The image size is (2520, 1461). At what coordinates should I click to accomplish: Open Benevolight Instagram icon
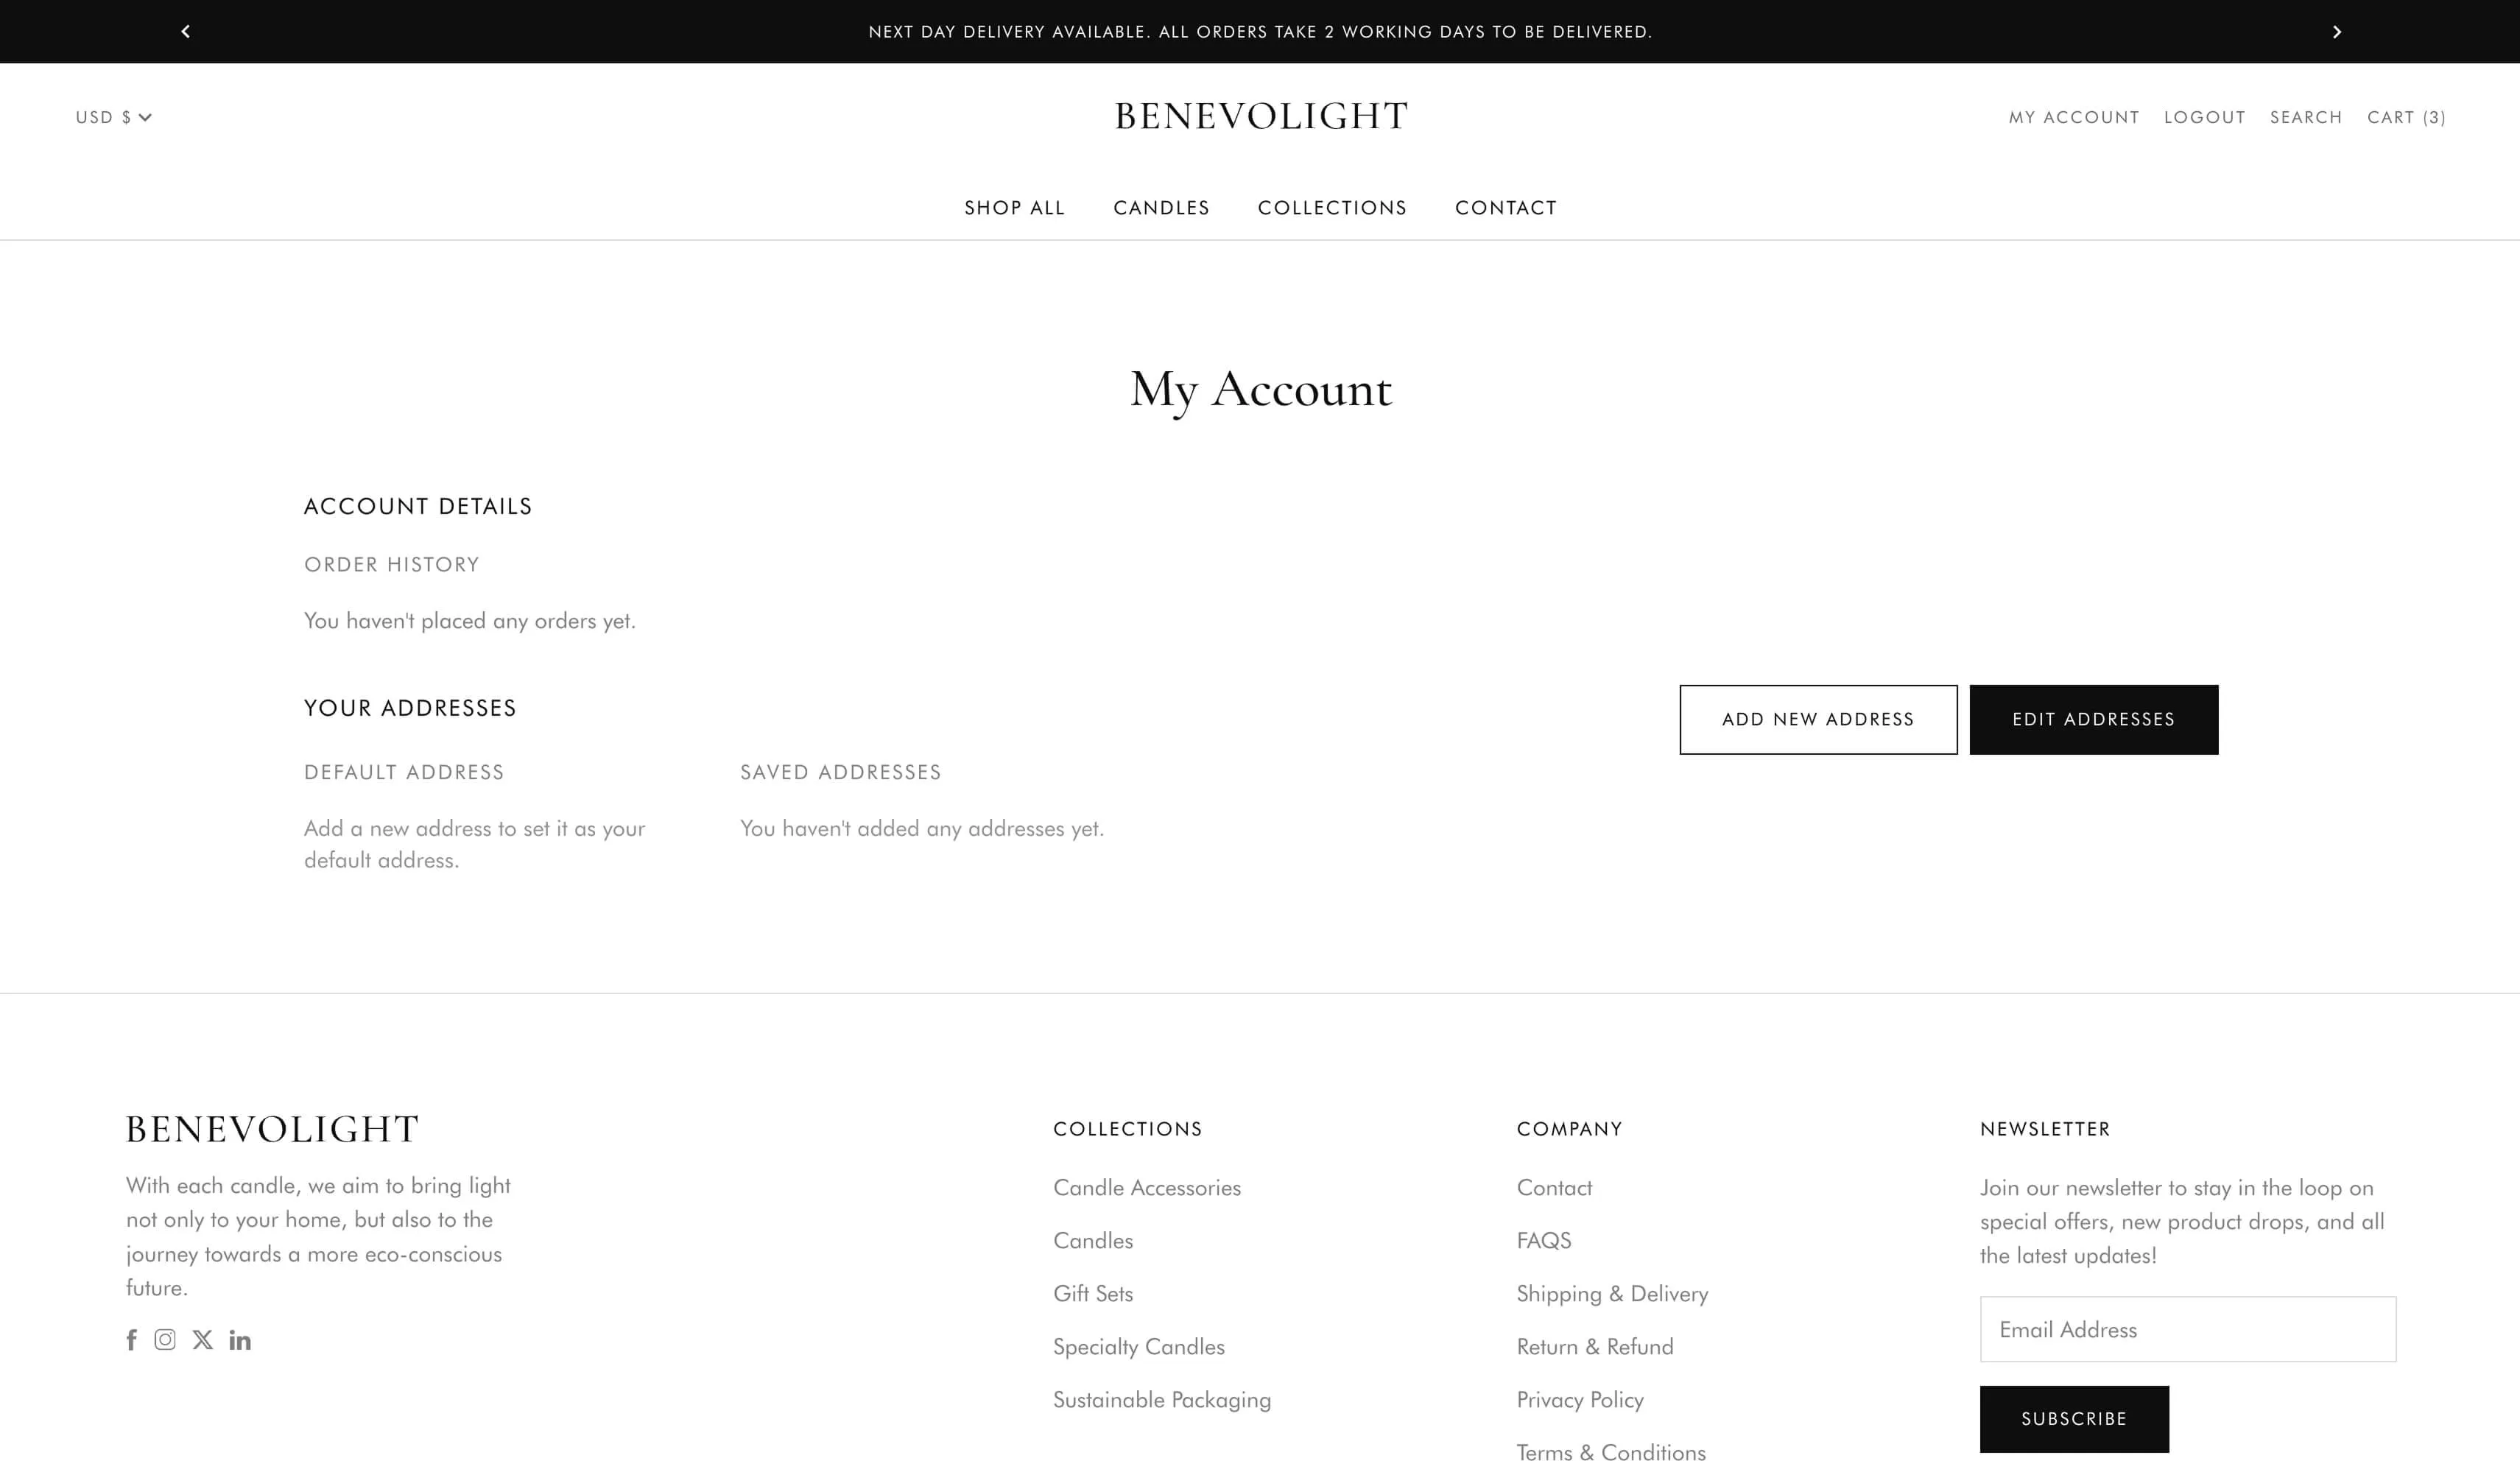165,1340
